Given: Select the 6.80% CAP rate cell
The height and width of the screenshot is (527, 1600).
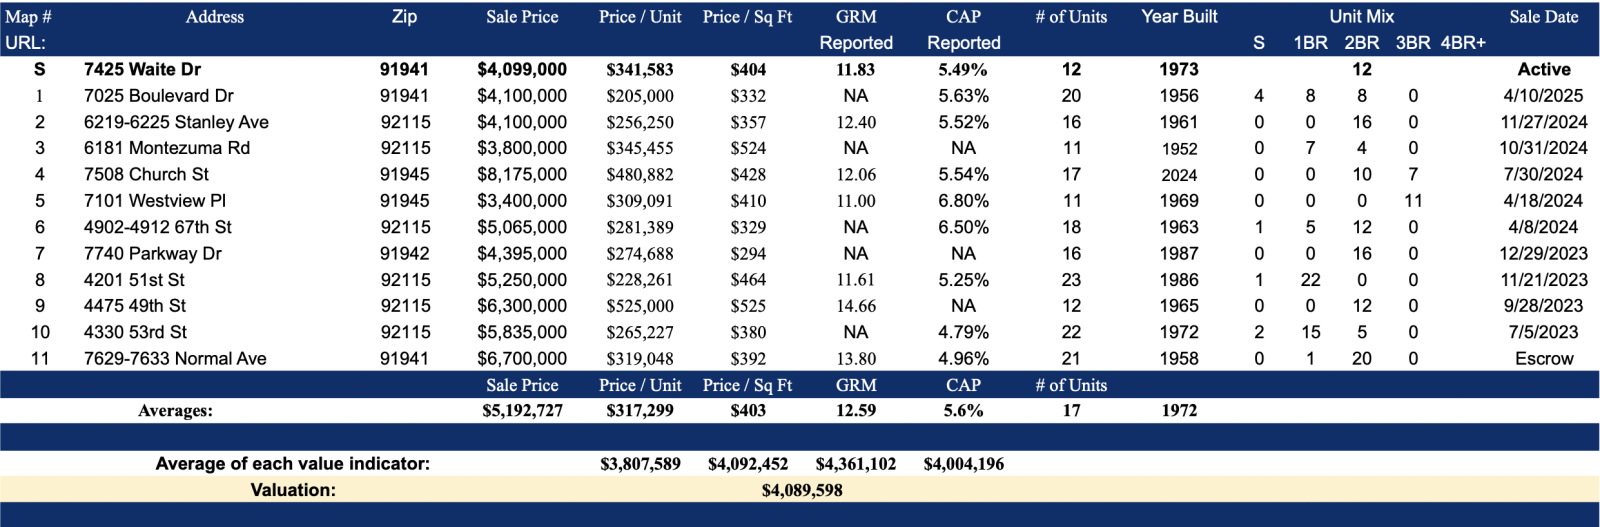Looking at the screenshot, I should click(963, 201).
